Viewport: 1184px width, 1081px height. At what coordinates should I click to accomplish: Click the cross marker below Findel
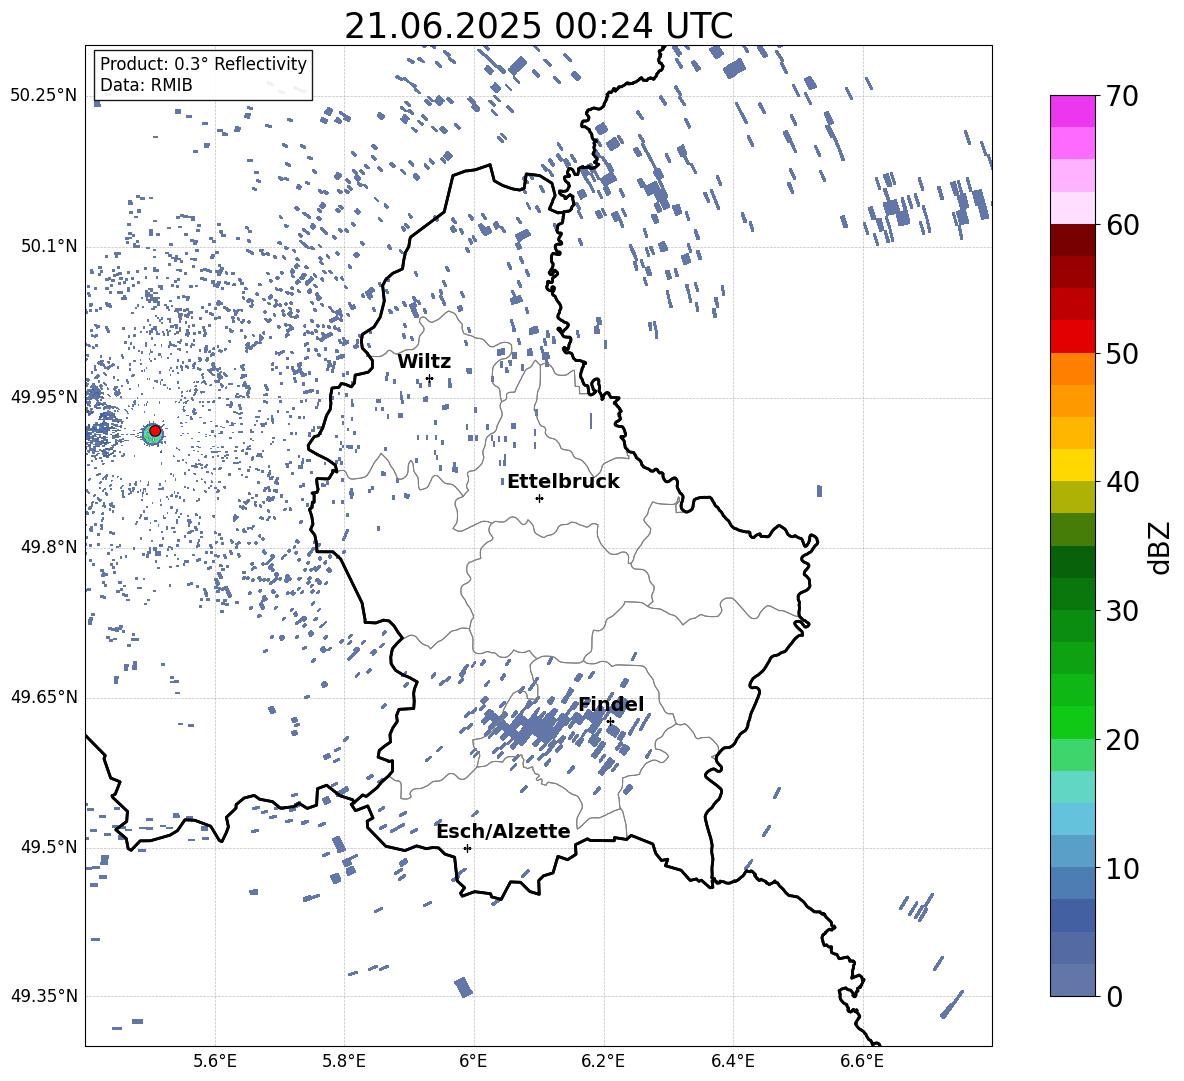pos(610,721)
